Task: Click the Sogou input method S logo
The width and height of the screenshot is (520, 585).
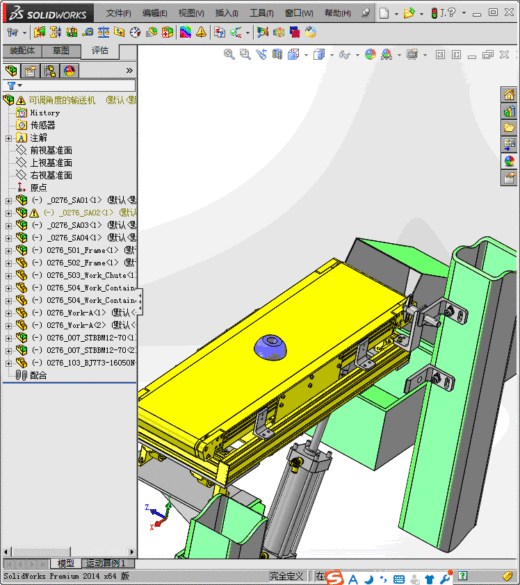Action: [335, 578]
